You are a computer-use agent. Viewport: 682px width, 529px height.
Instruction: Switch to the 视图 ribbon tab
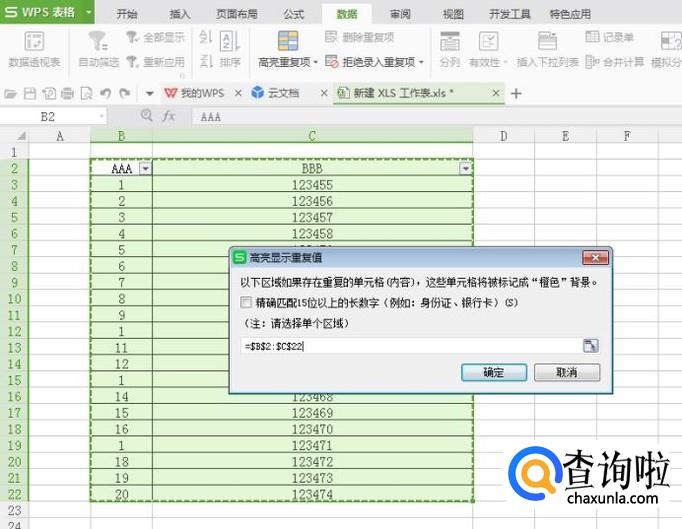[453, 14]
